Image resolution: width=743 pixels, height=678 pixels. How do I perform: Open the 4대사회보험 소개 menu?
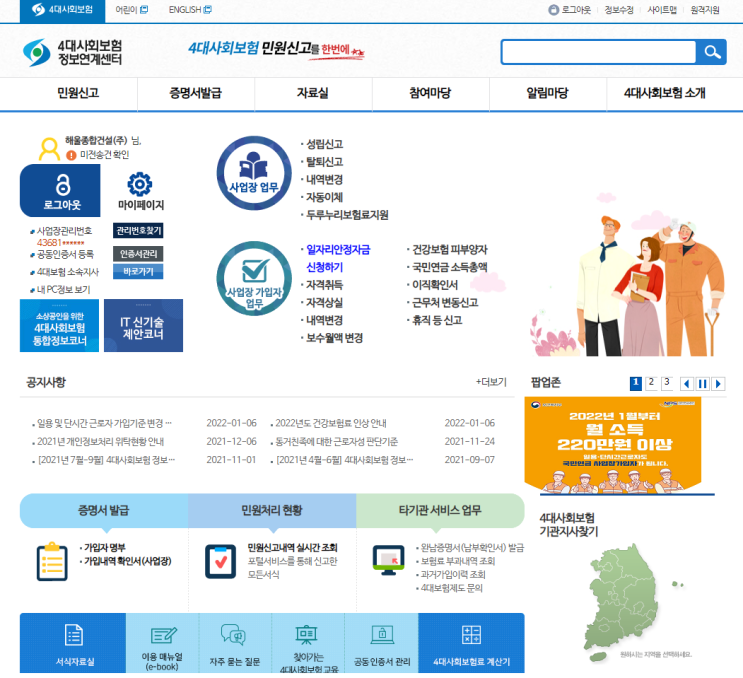click(x=665, y=93)
